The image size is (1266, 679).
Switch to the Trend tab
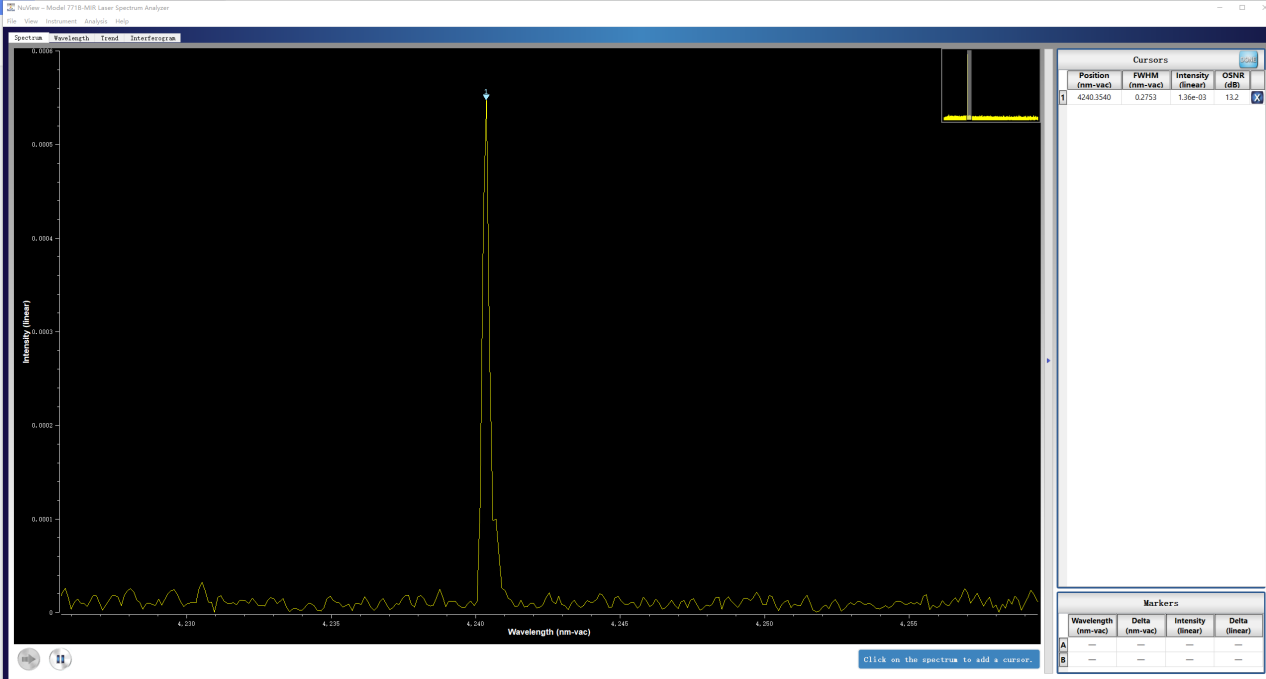coord(109,38)
